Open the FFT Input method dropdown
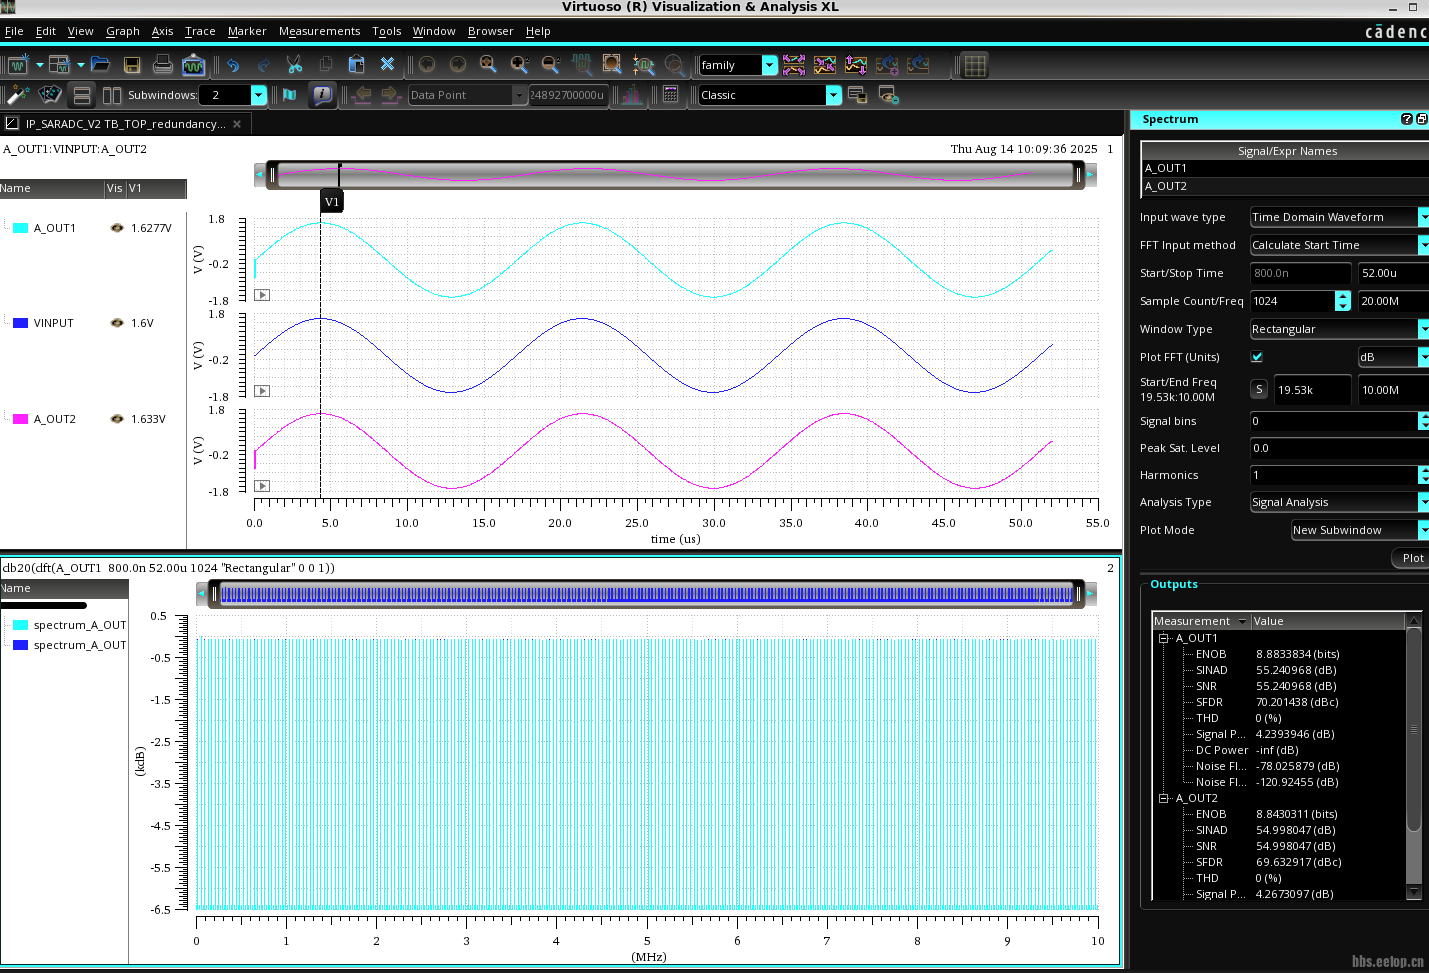 pyautogui.click(x=1338, y=245)
